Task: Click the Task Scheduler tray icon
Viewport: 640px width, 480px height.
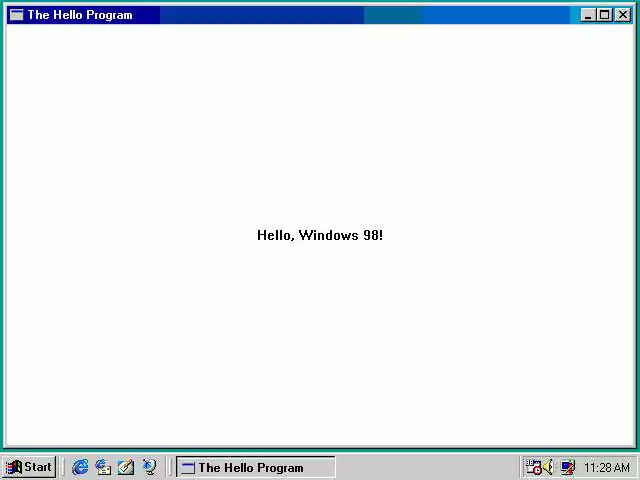Action: (533, 467)
